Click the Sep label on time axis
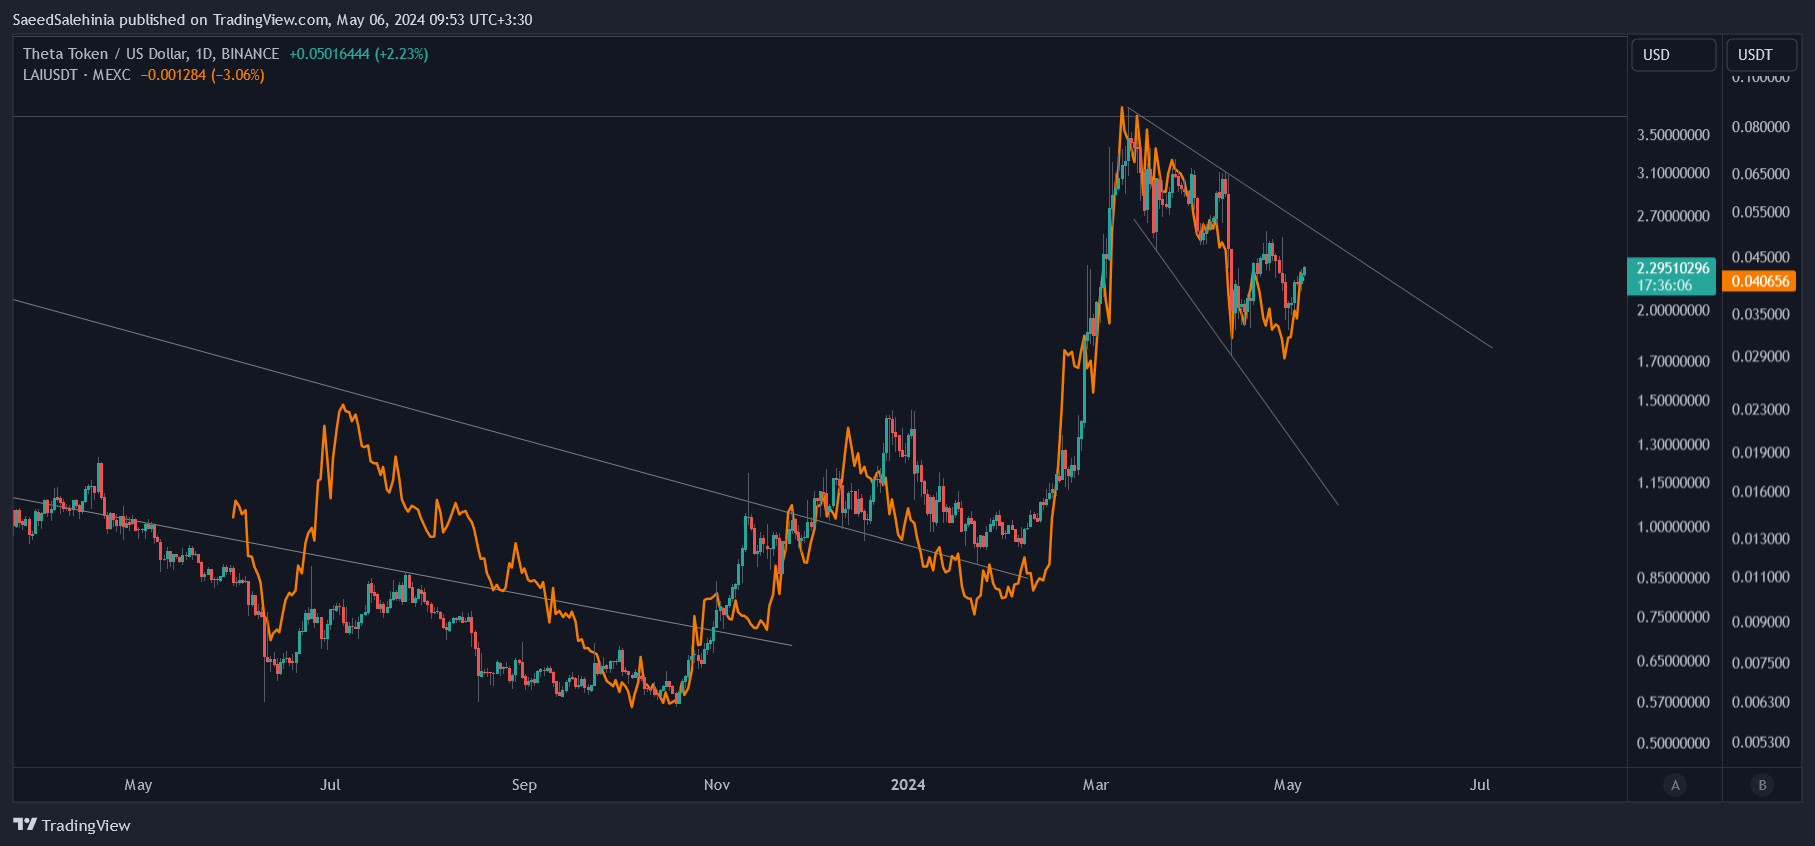The height and width of the screenshot is (846, 1815). click(524, 785)
